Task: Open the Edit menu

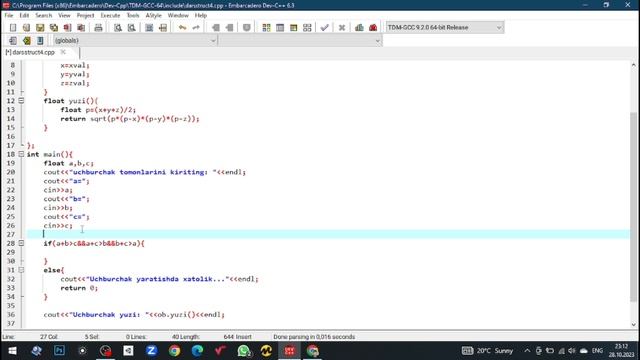Action: tap(24, 15)
